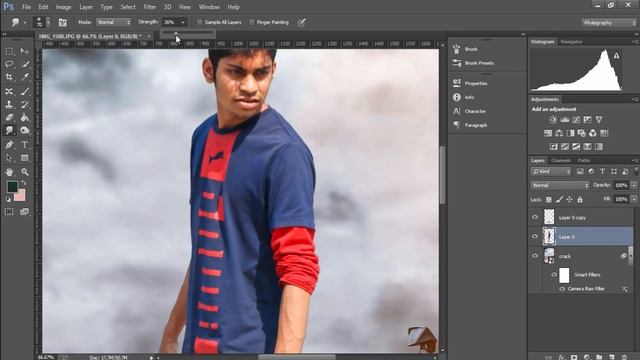Hide Layer 0 visibility eye
The height and width of the screenshot is (360, 640).
pyautogui.click(x=535, y=237)
